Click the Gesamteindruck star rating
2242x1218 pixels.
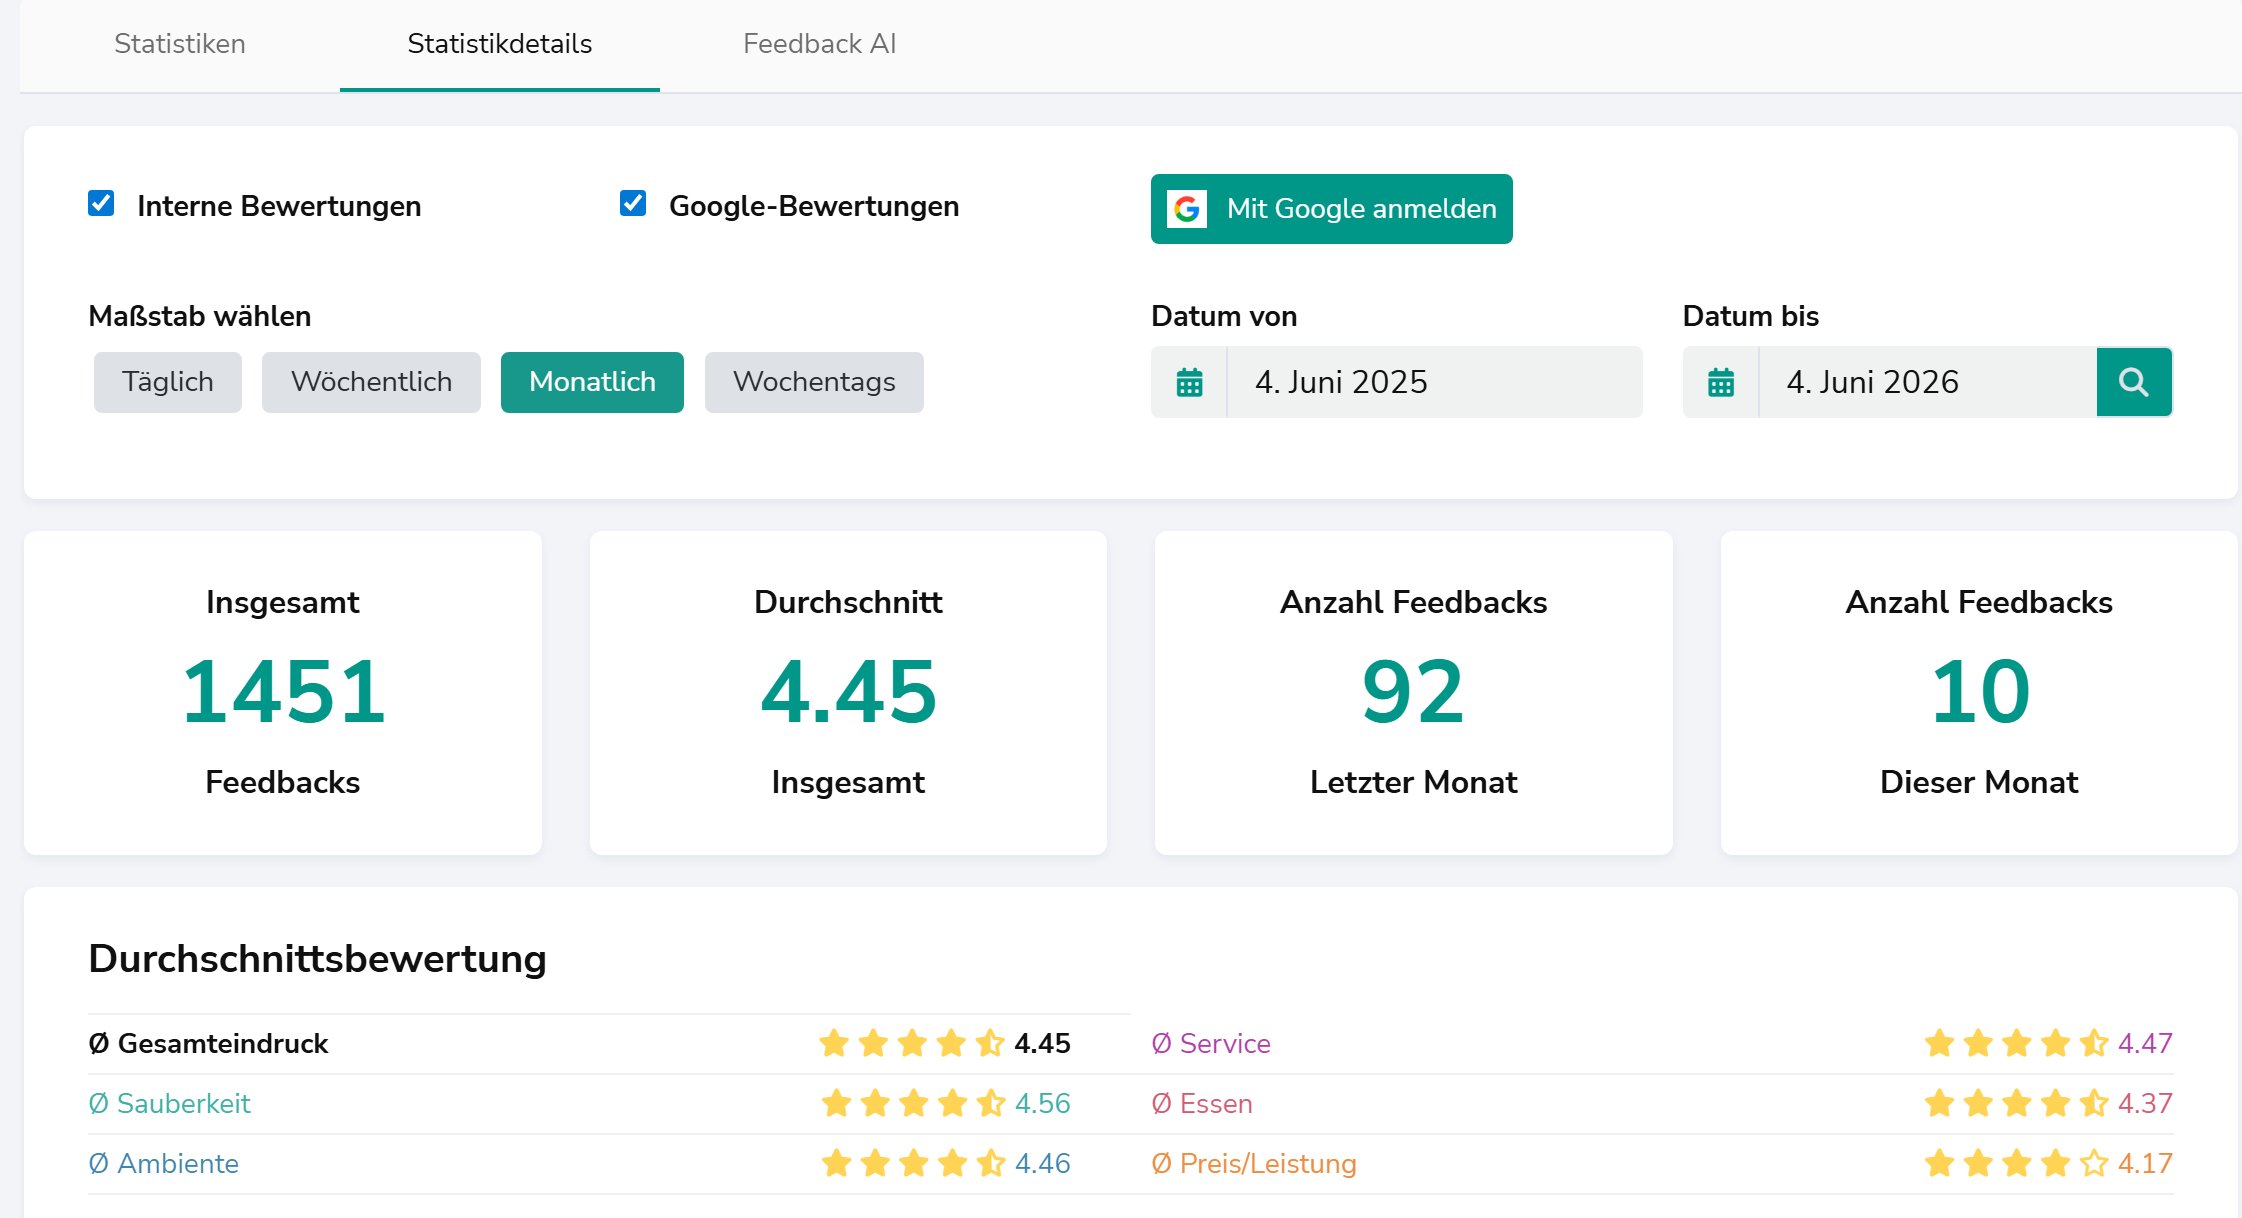click(912, 1043)
